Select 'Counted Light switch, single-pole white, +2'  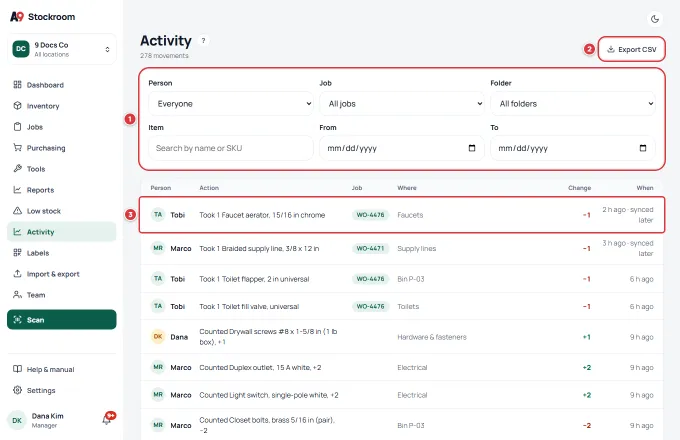coord(269,395)
